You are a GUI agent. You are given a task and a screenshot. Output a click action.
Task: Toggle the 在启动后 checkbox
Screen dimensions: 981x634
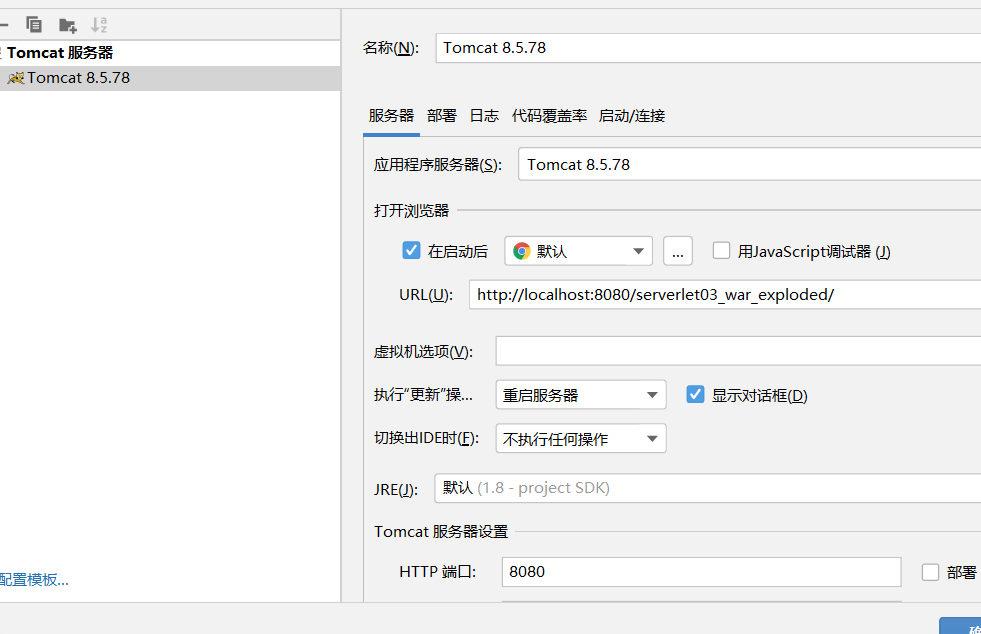tap(411, 250)
